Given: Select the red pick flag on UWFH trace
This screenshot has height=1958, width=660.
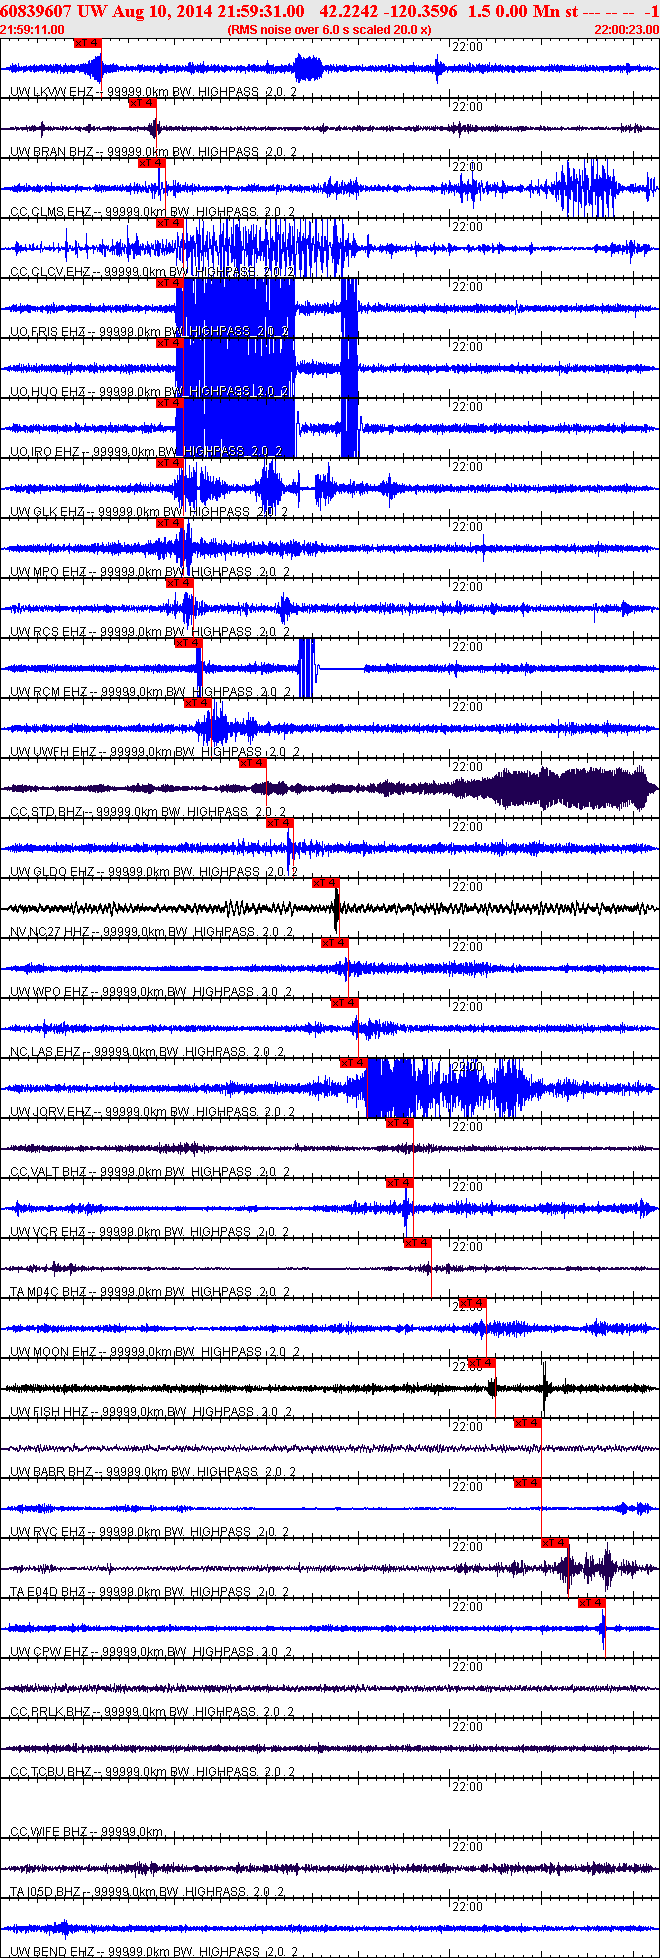Looking at the screenshot, I should (x=197, y=703).
